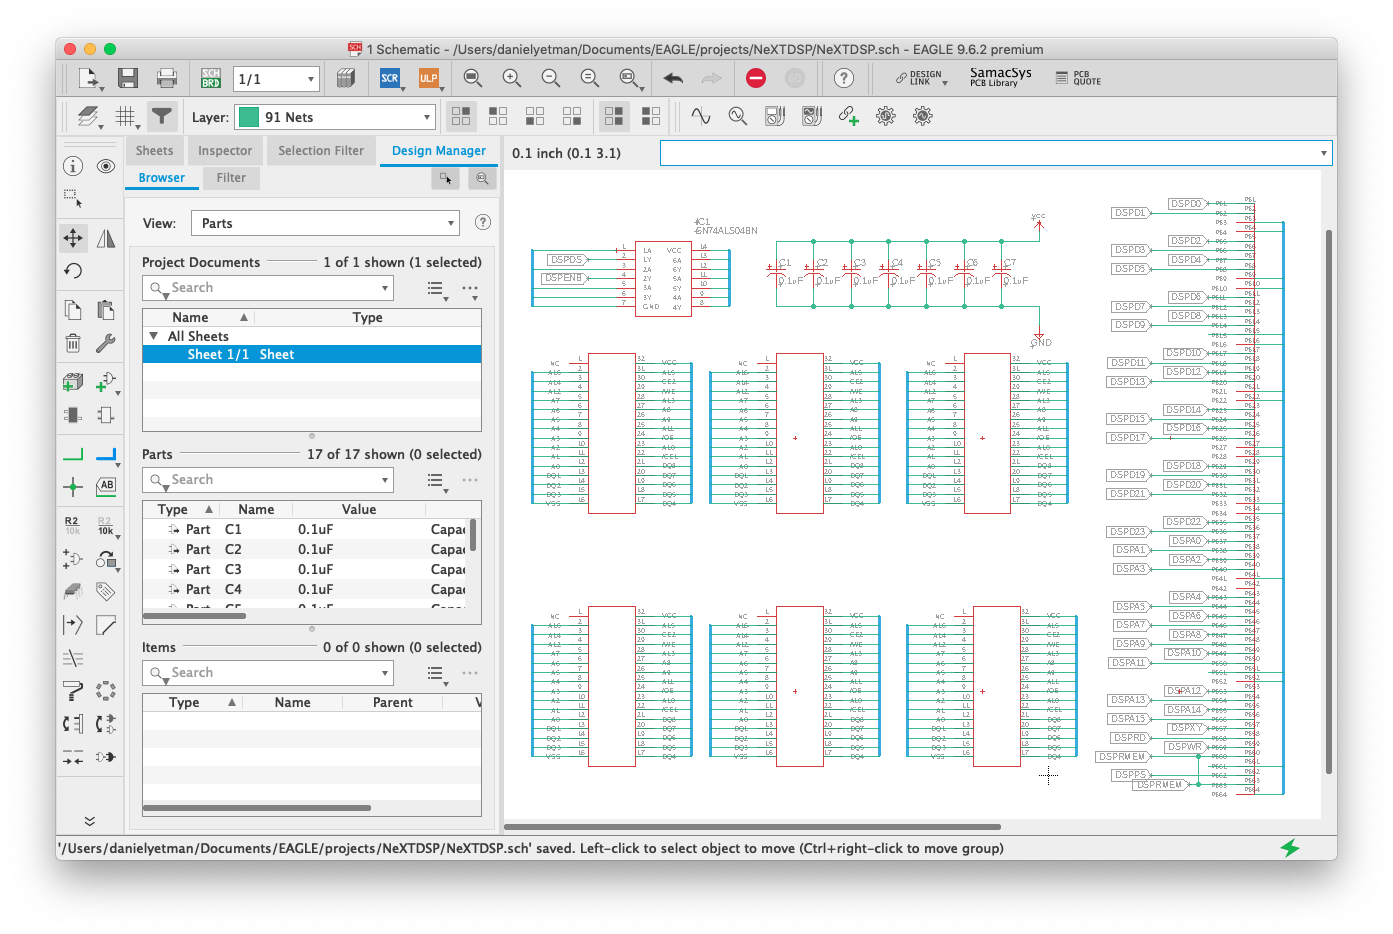Click the Print icon in toolbar

coord(167,78)
